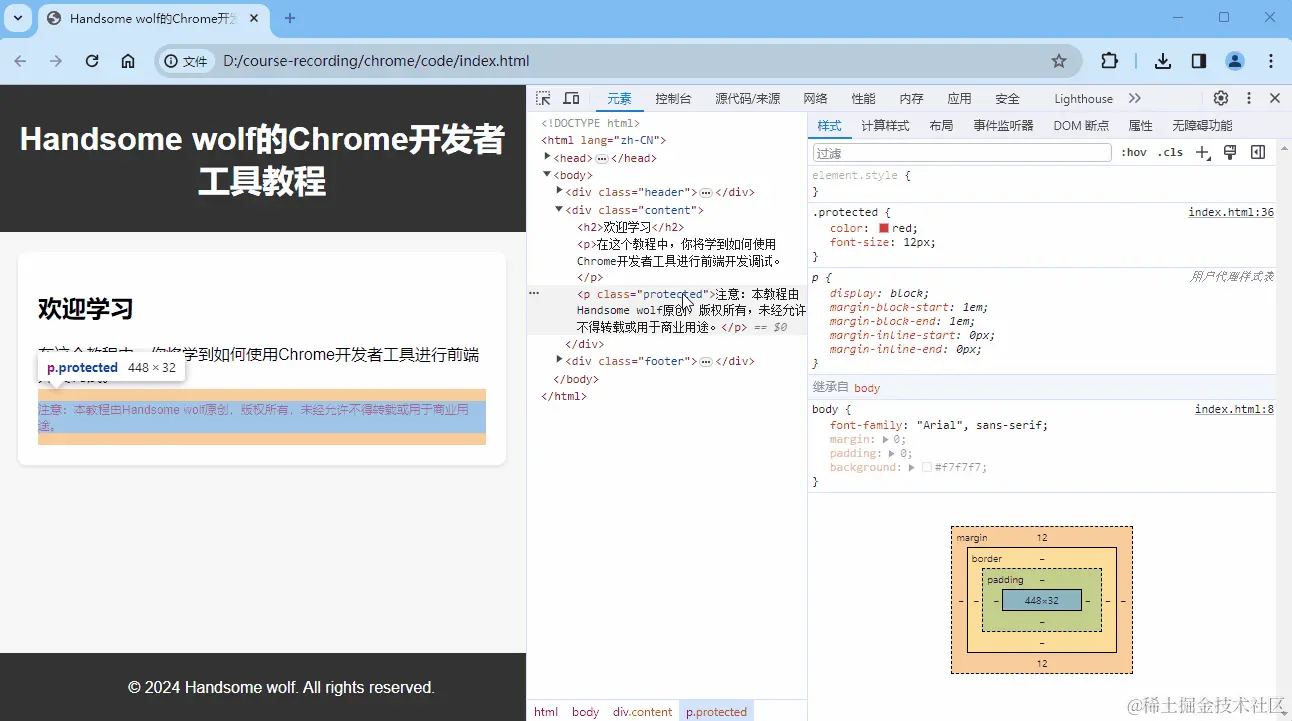Reload the current page
This screenshot has height=721, width=1292.
[92, 61]
